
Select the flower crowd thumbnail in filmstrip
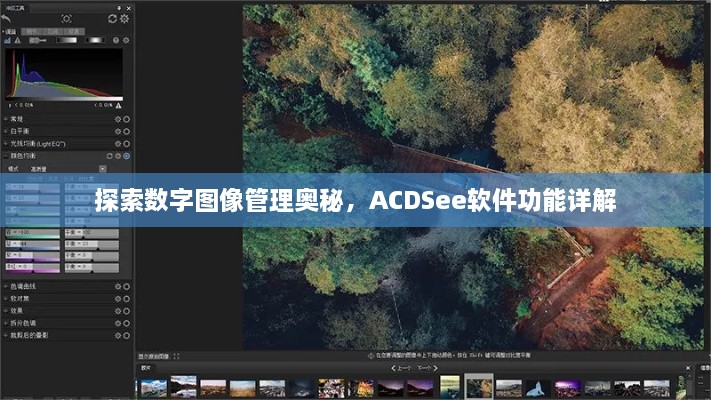(x=331, y=389)
